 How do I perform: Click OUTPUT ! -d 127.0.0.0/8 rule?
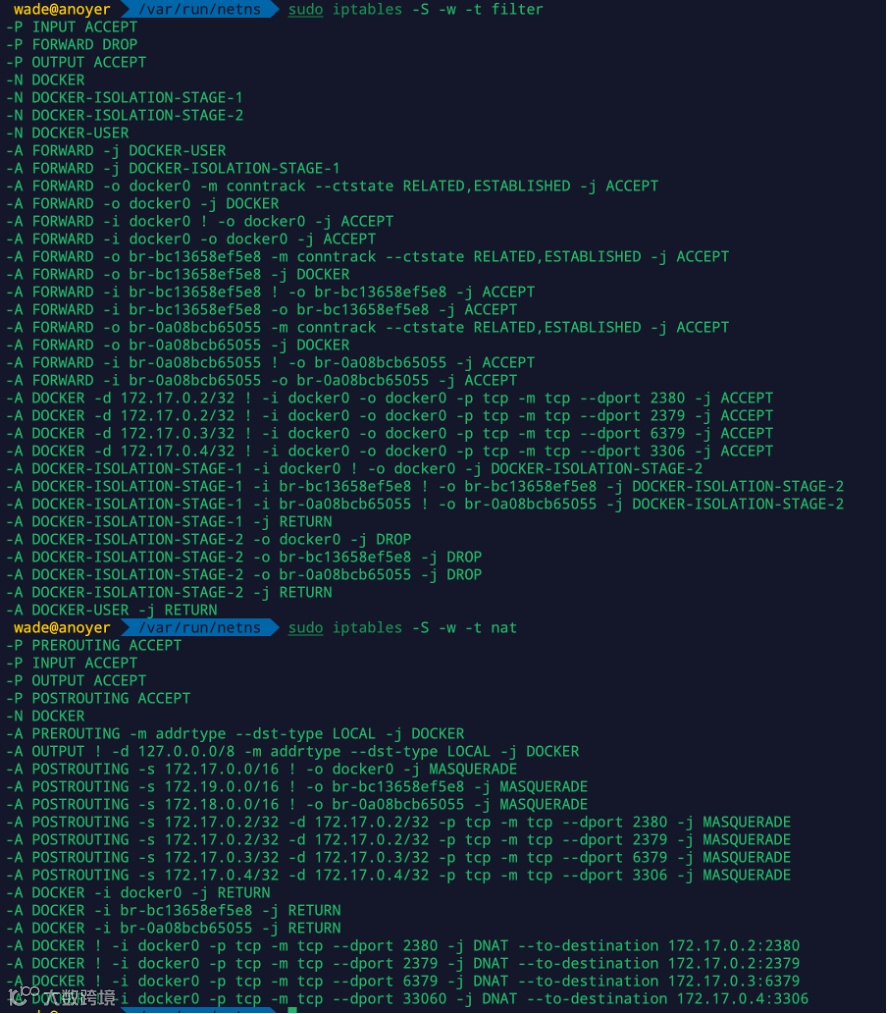tap(293, 751)
